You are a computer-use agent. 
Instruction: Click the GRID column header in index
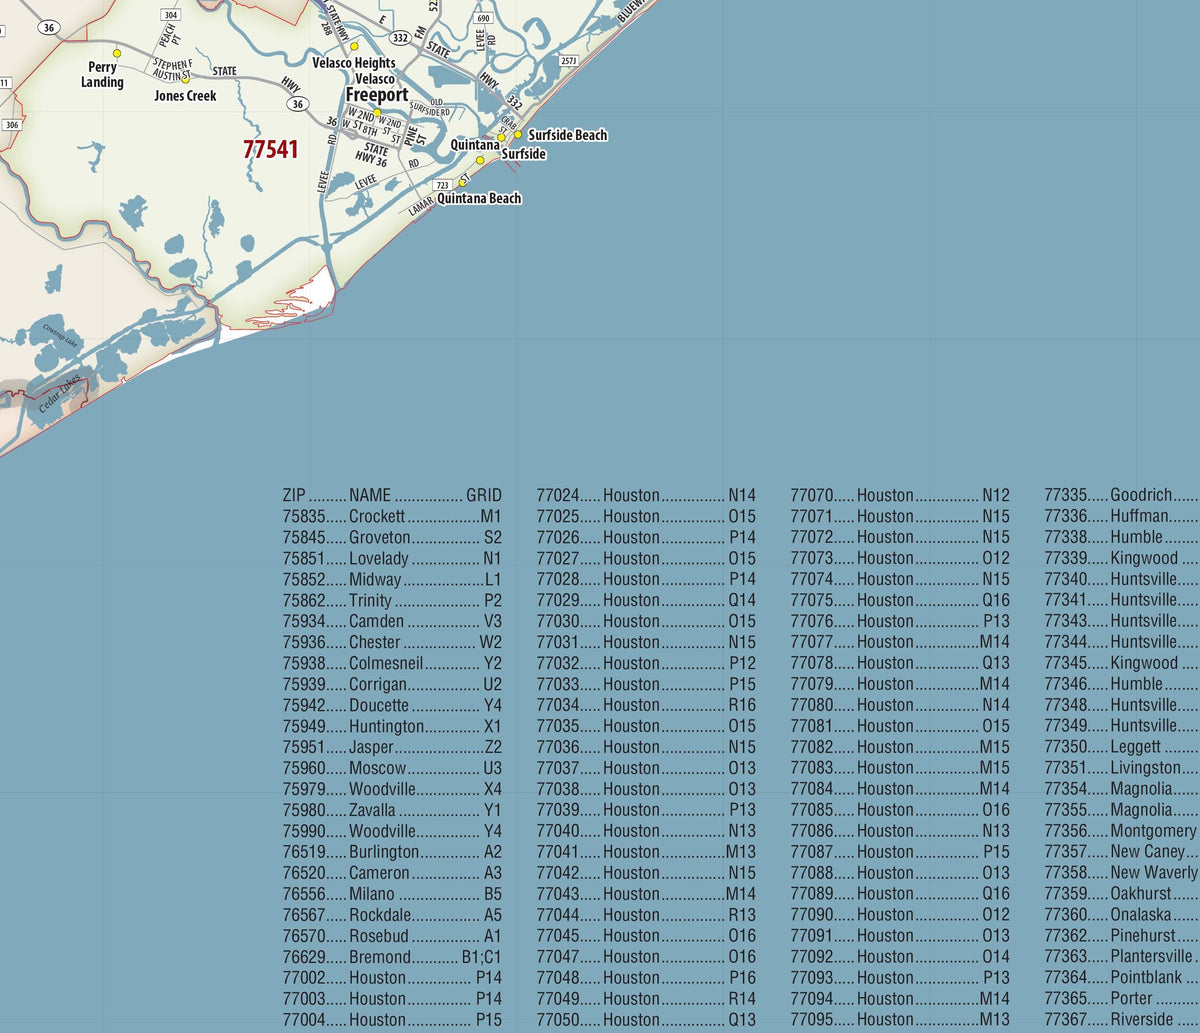[x=484, y=495]
